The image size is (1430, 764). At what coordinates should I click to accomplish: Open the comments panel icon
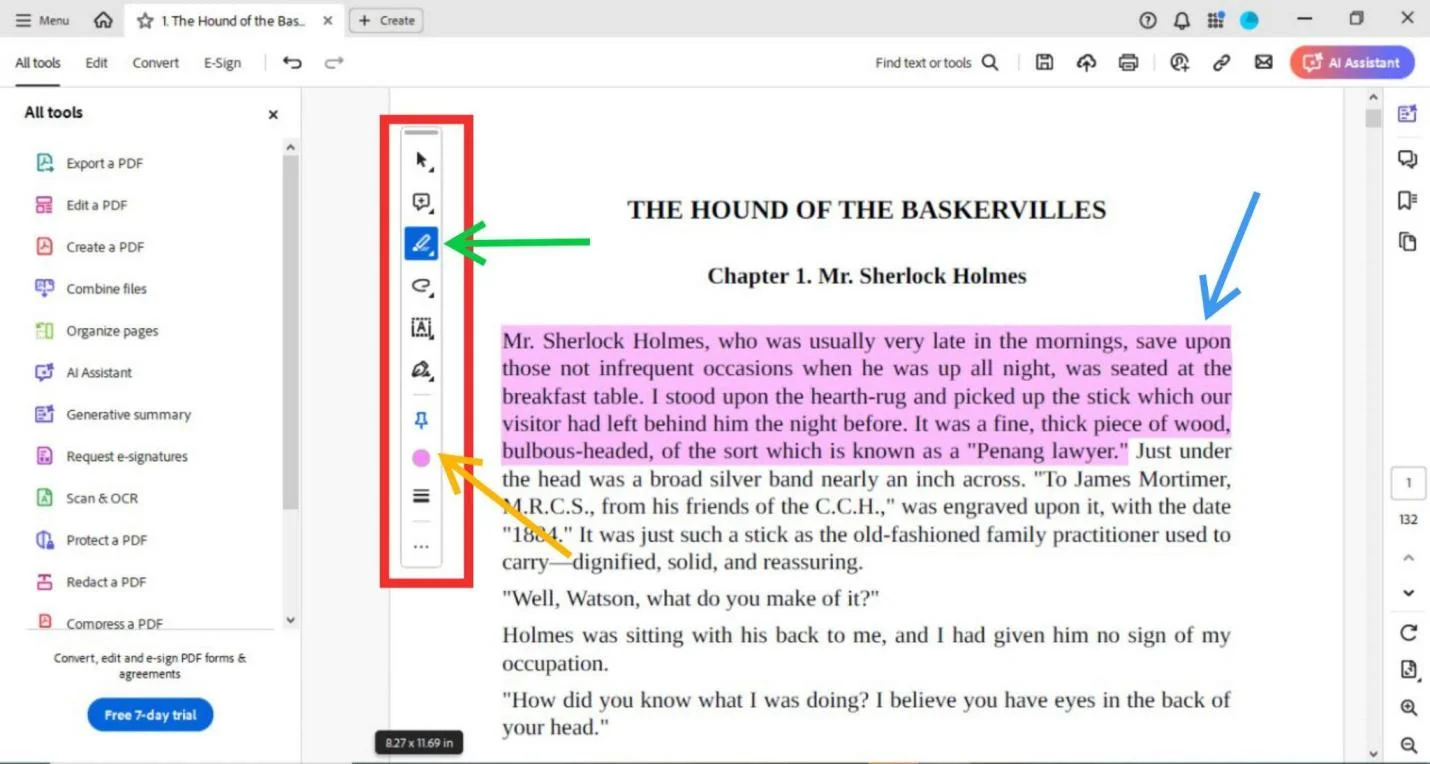pyautogui.click(x=1408, y=158)
